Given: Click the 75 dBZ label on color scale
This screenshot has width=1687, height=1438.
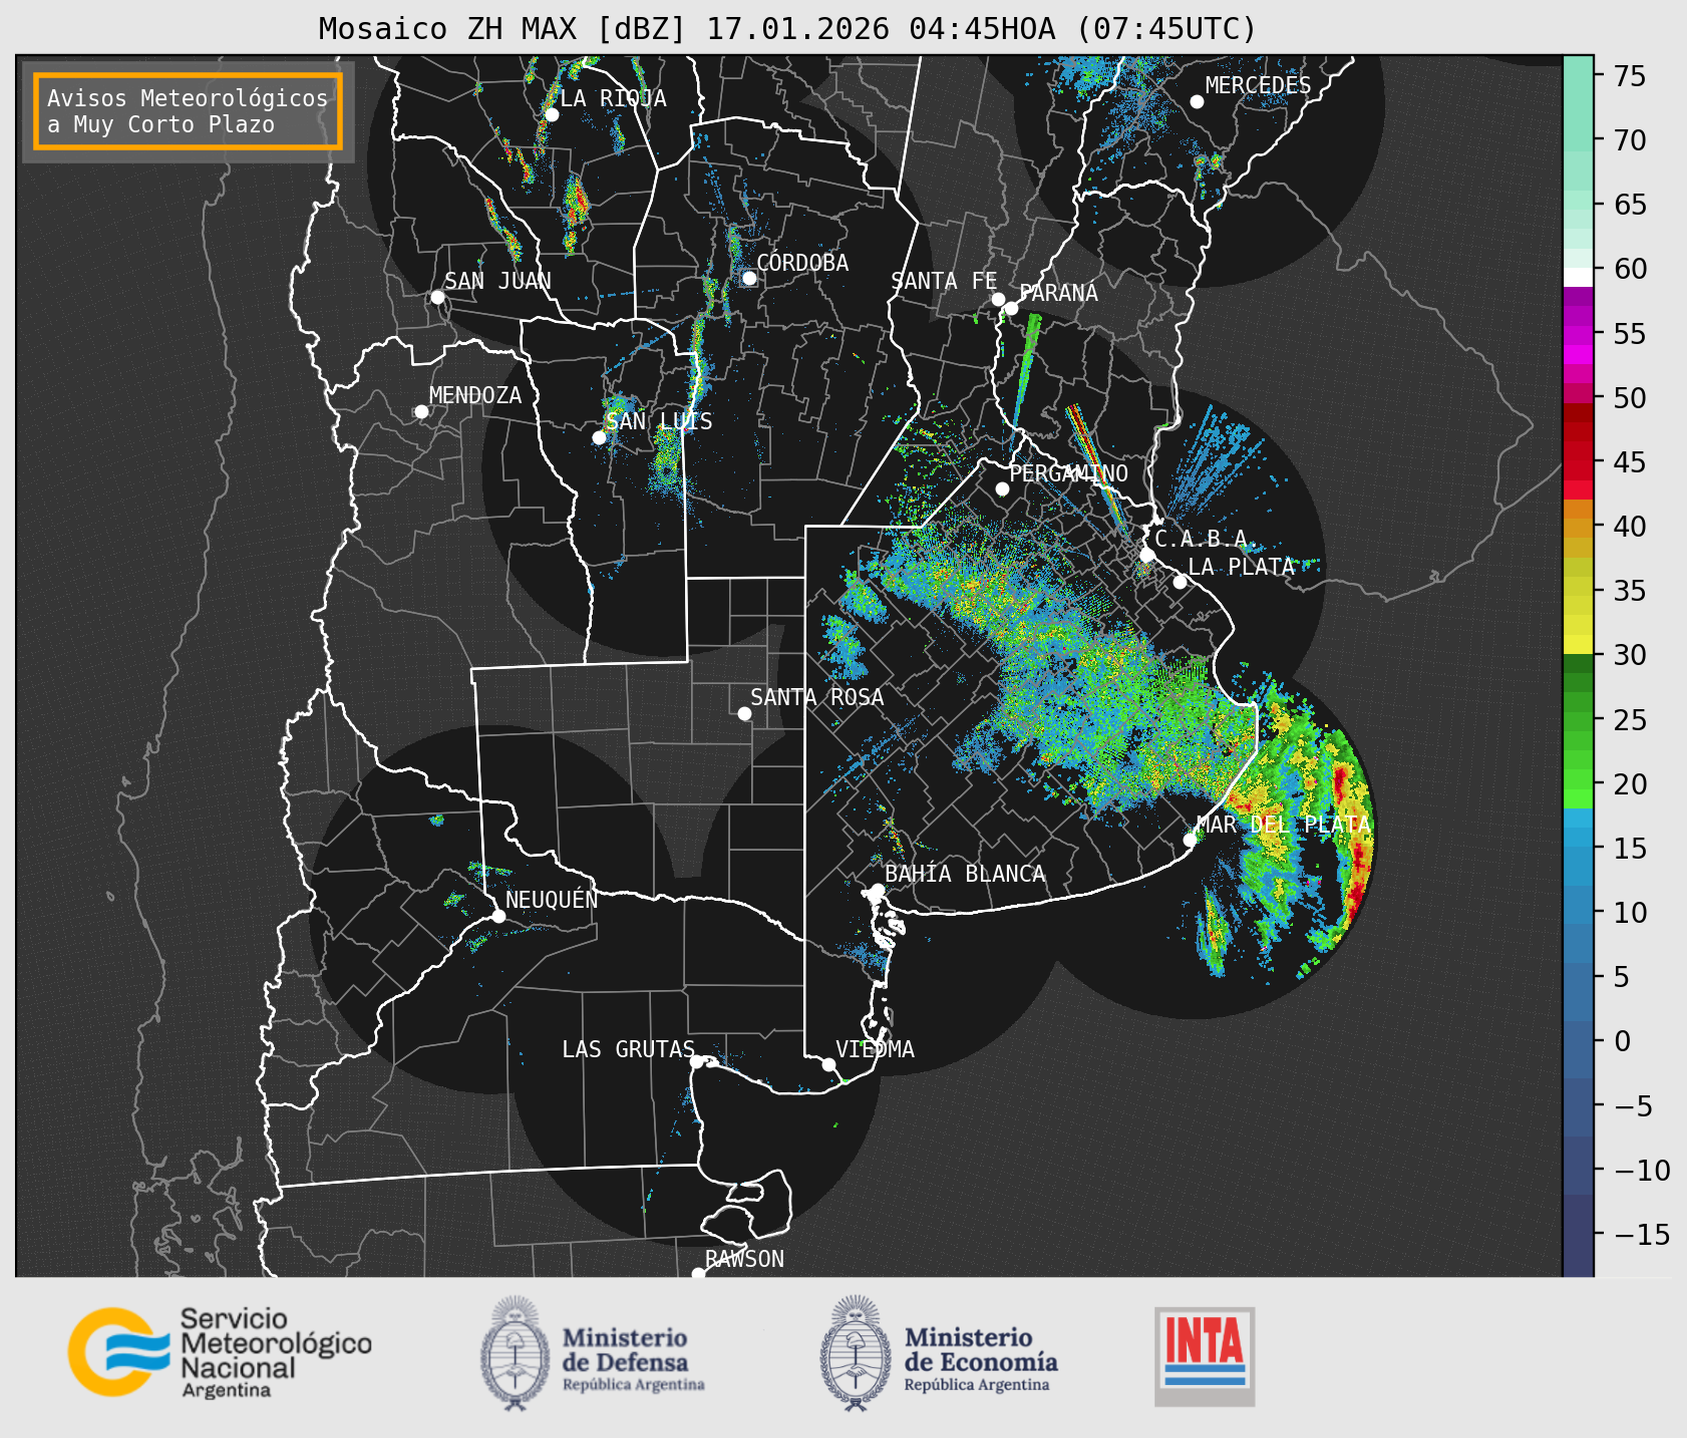Looking at the screenshot, I should (x=1629, y=76).
